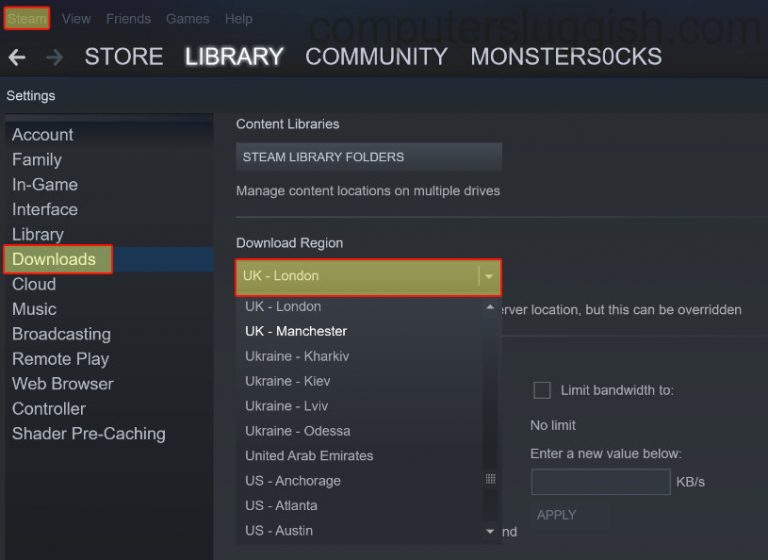This screenshot has width=768, height=560.
Task: Switch to the LIBRARY tab
Action: pos(234,56)
